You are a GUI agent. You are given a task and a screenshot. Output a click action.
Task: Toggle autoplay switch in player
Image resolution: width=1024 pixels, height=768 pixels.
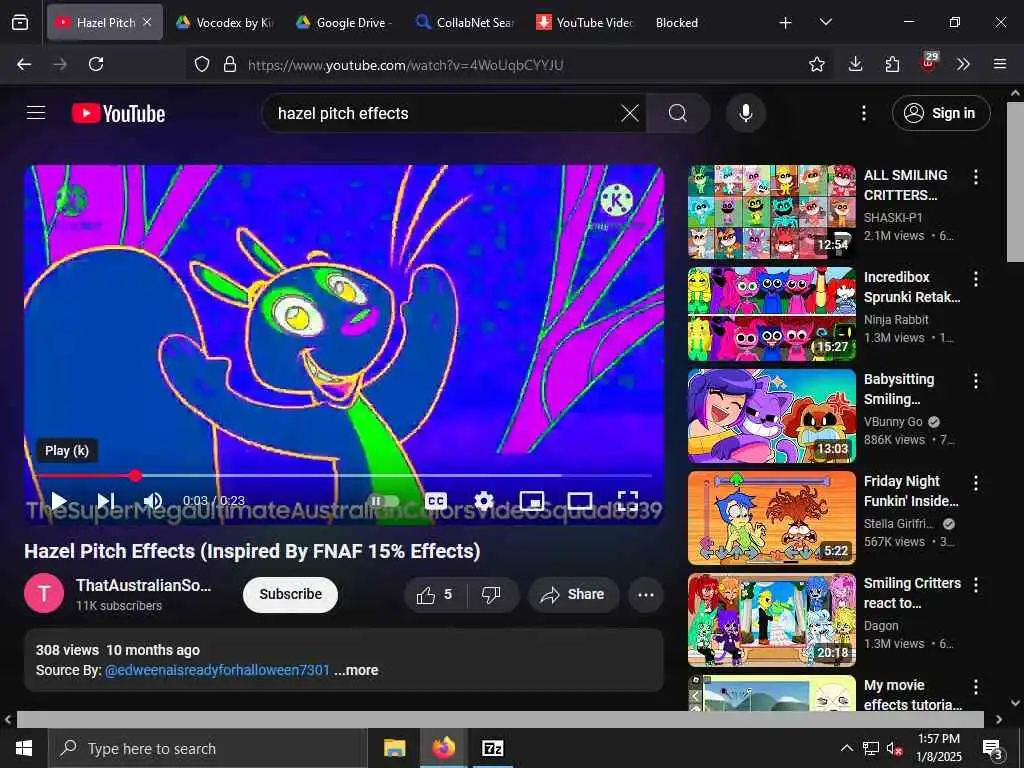coord(382,501)
